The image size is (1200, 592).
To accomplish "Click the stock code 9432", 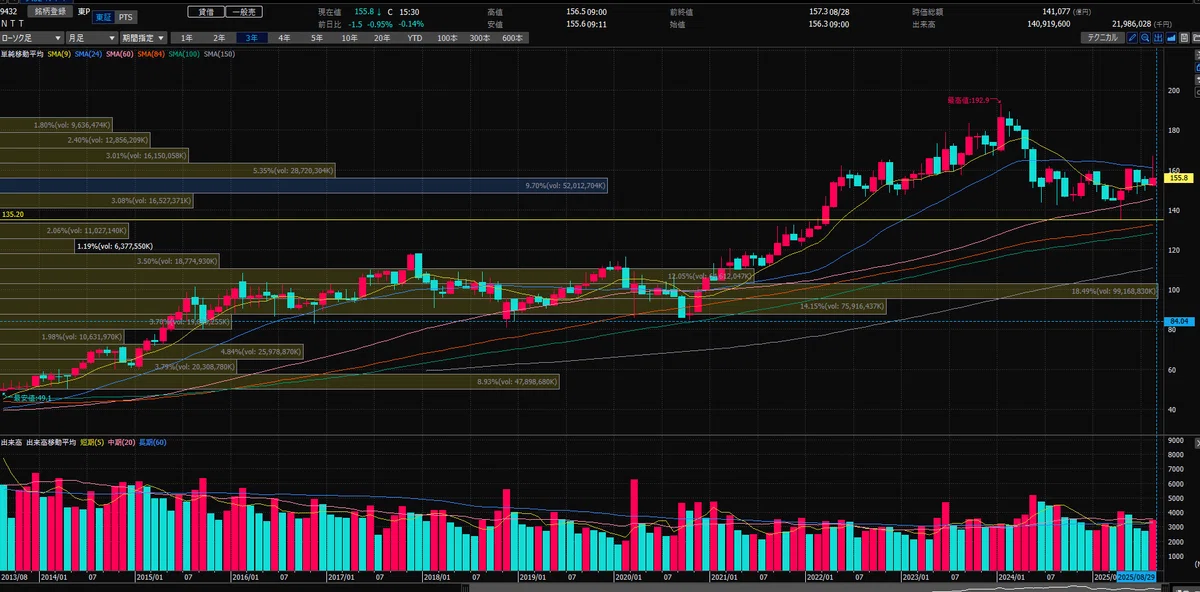I will pyautogui.click(x=10, y=11).
